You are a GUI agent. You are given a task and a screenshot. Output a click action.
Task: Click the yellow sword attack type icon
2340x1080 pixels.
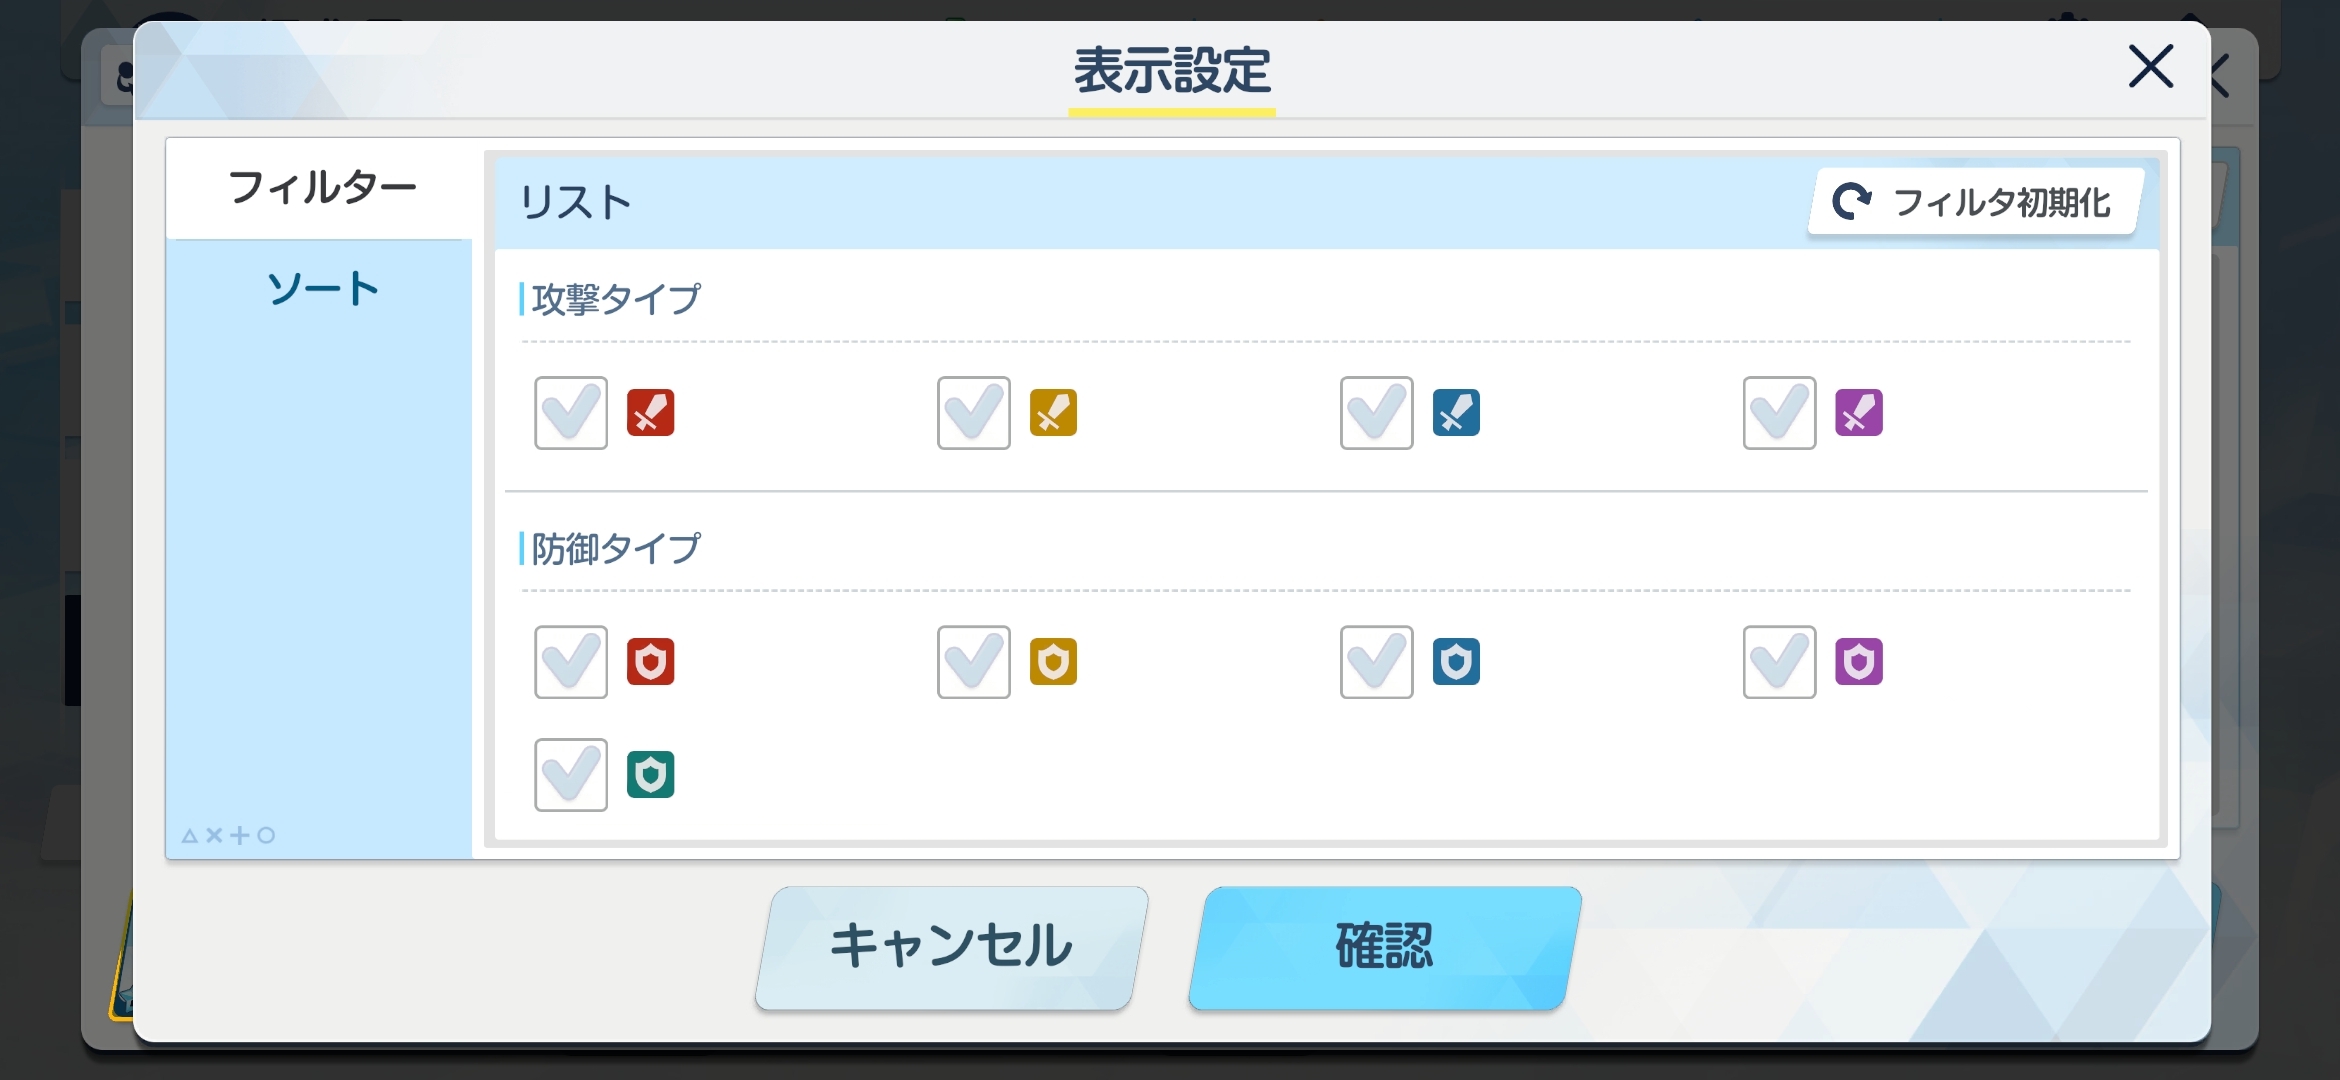(x=1053, y=413)
